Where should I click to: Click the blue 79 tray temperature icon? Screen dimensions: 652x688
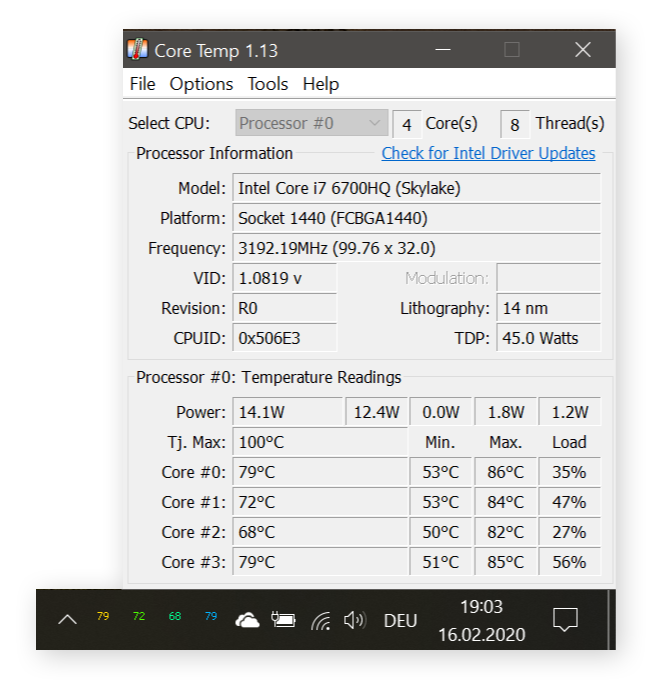click(x=211, y=616)
